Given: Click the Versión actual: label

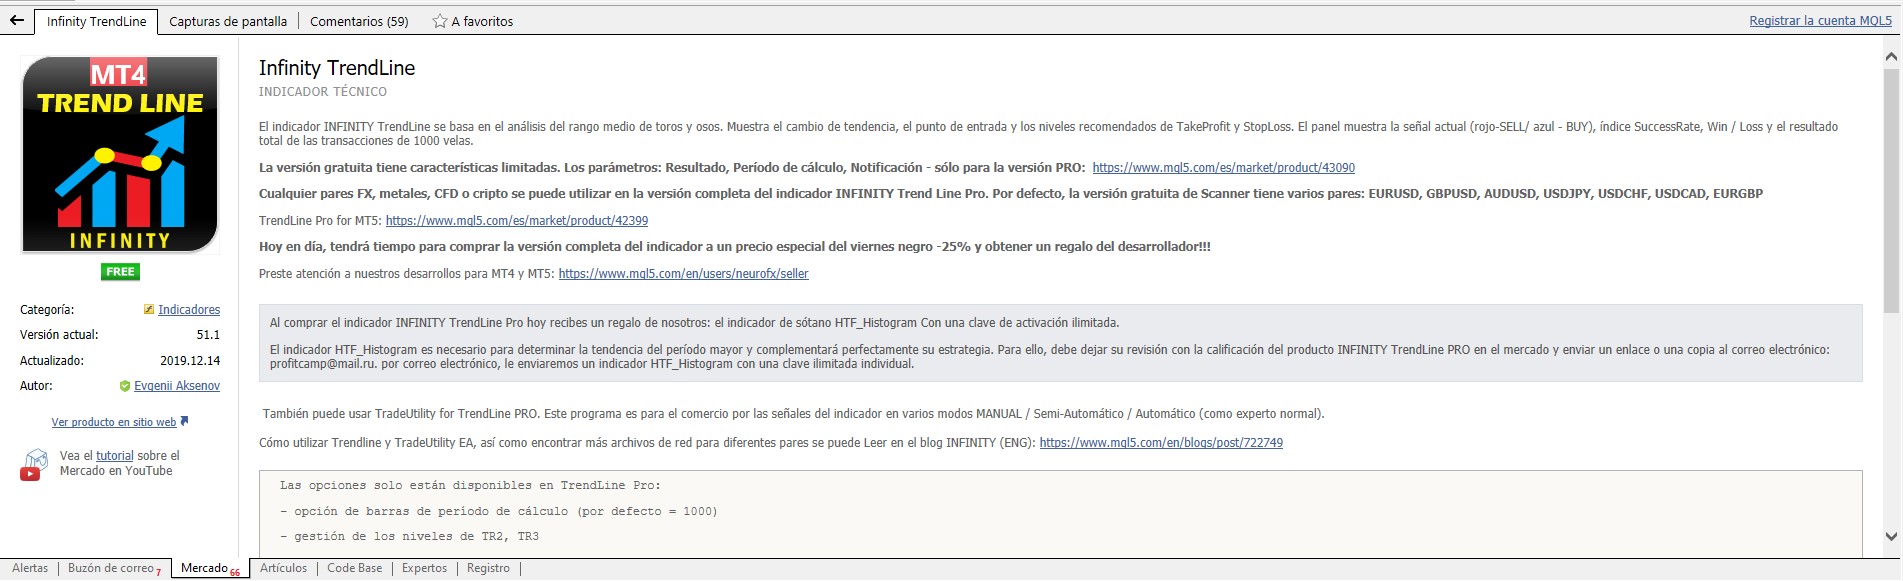Looking at the screenshot, I should (59, 335).
